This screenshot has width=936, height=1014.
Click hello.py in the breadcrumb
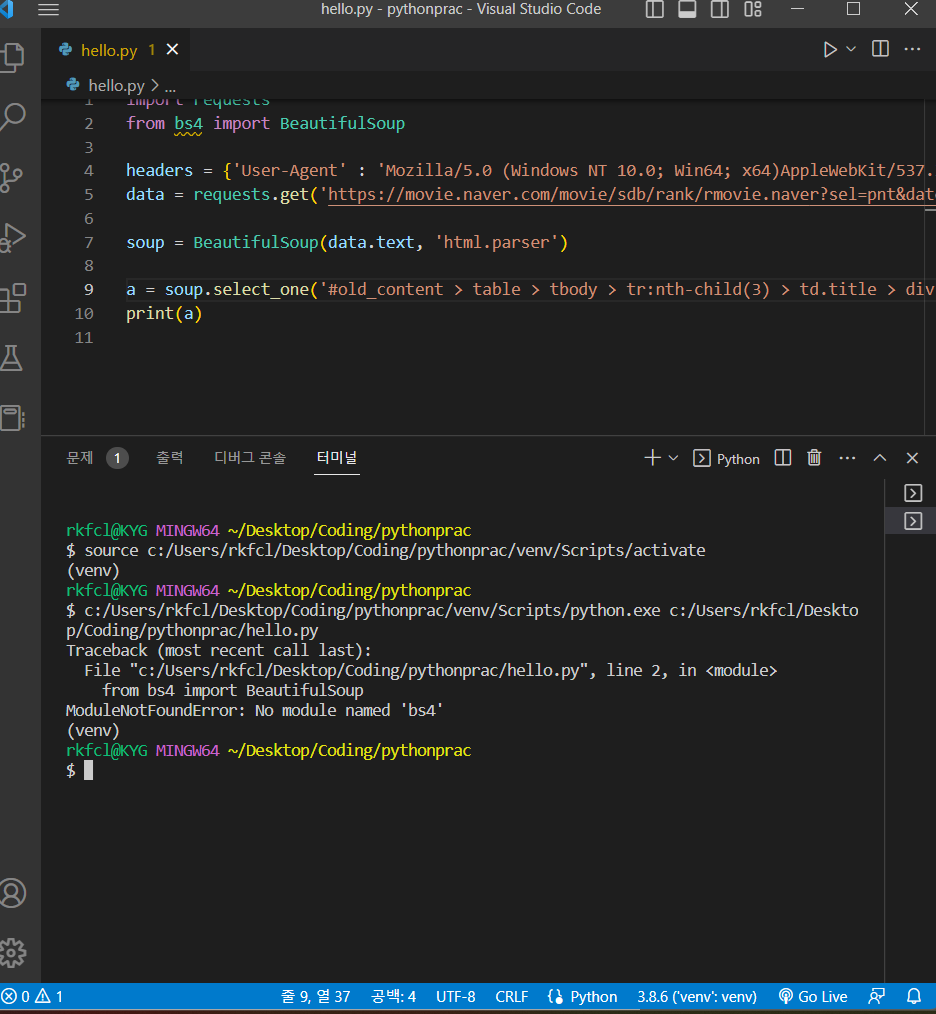[x=116, y=85]
